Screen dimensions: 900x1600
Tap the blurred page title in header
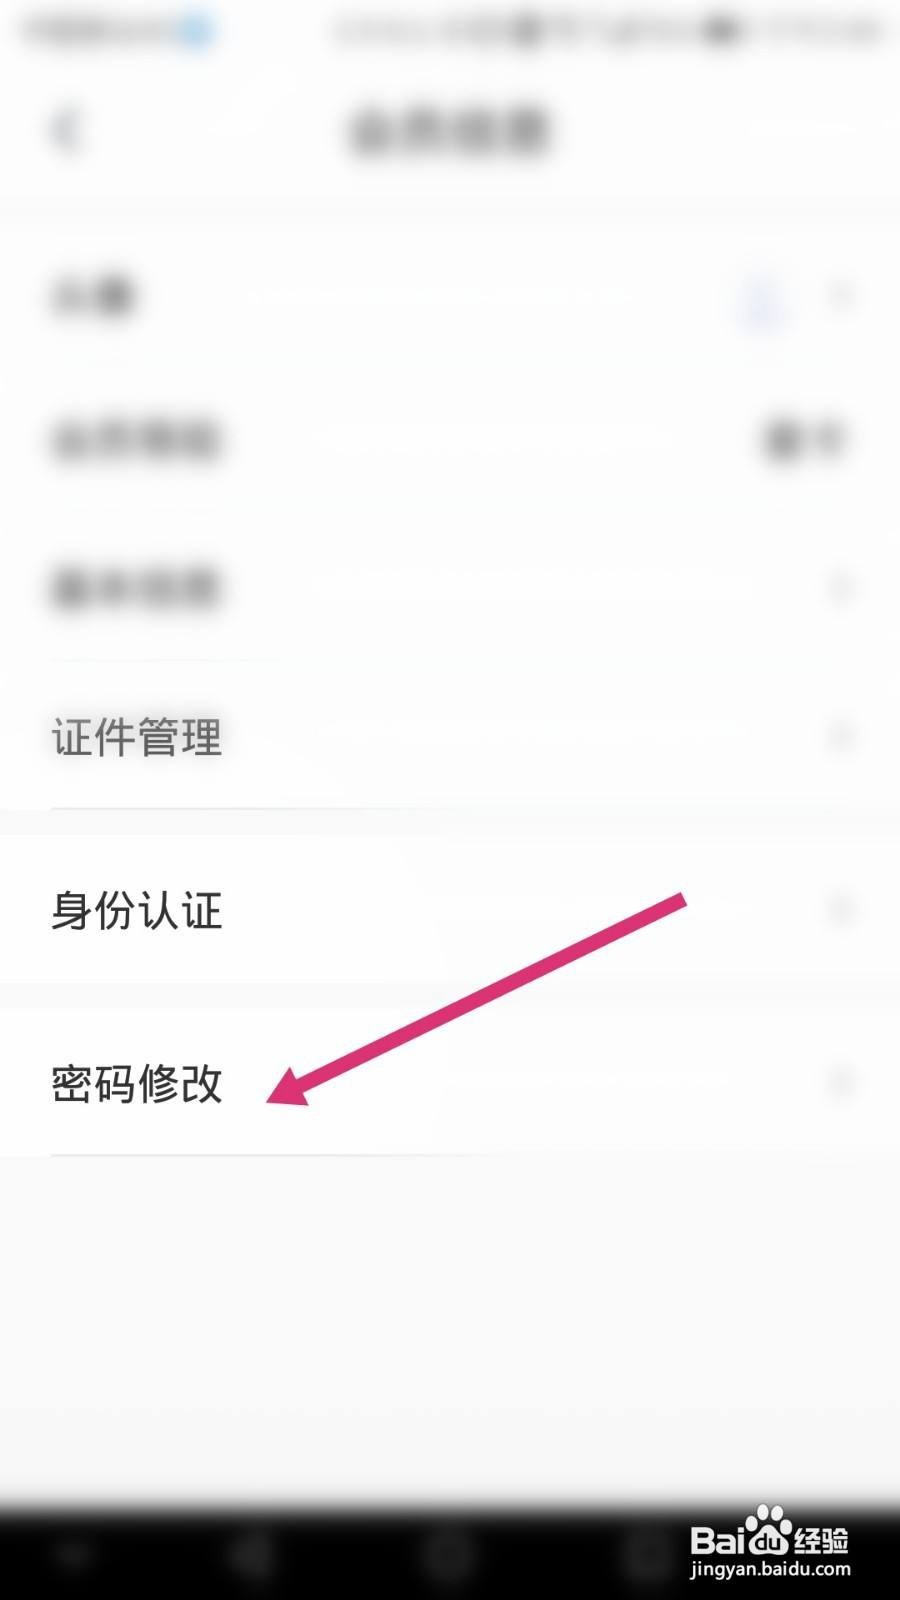tap(450, 131)
